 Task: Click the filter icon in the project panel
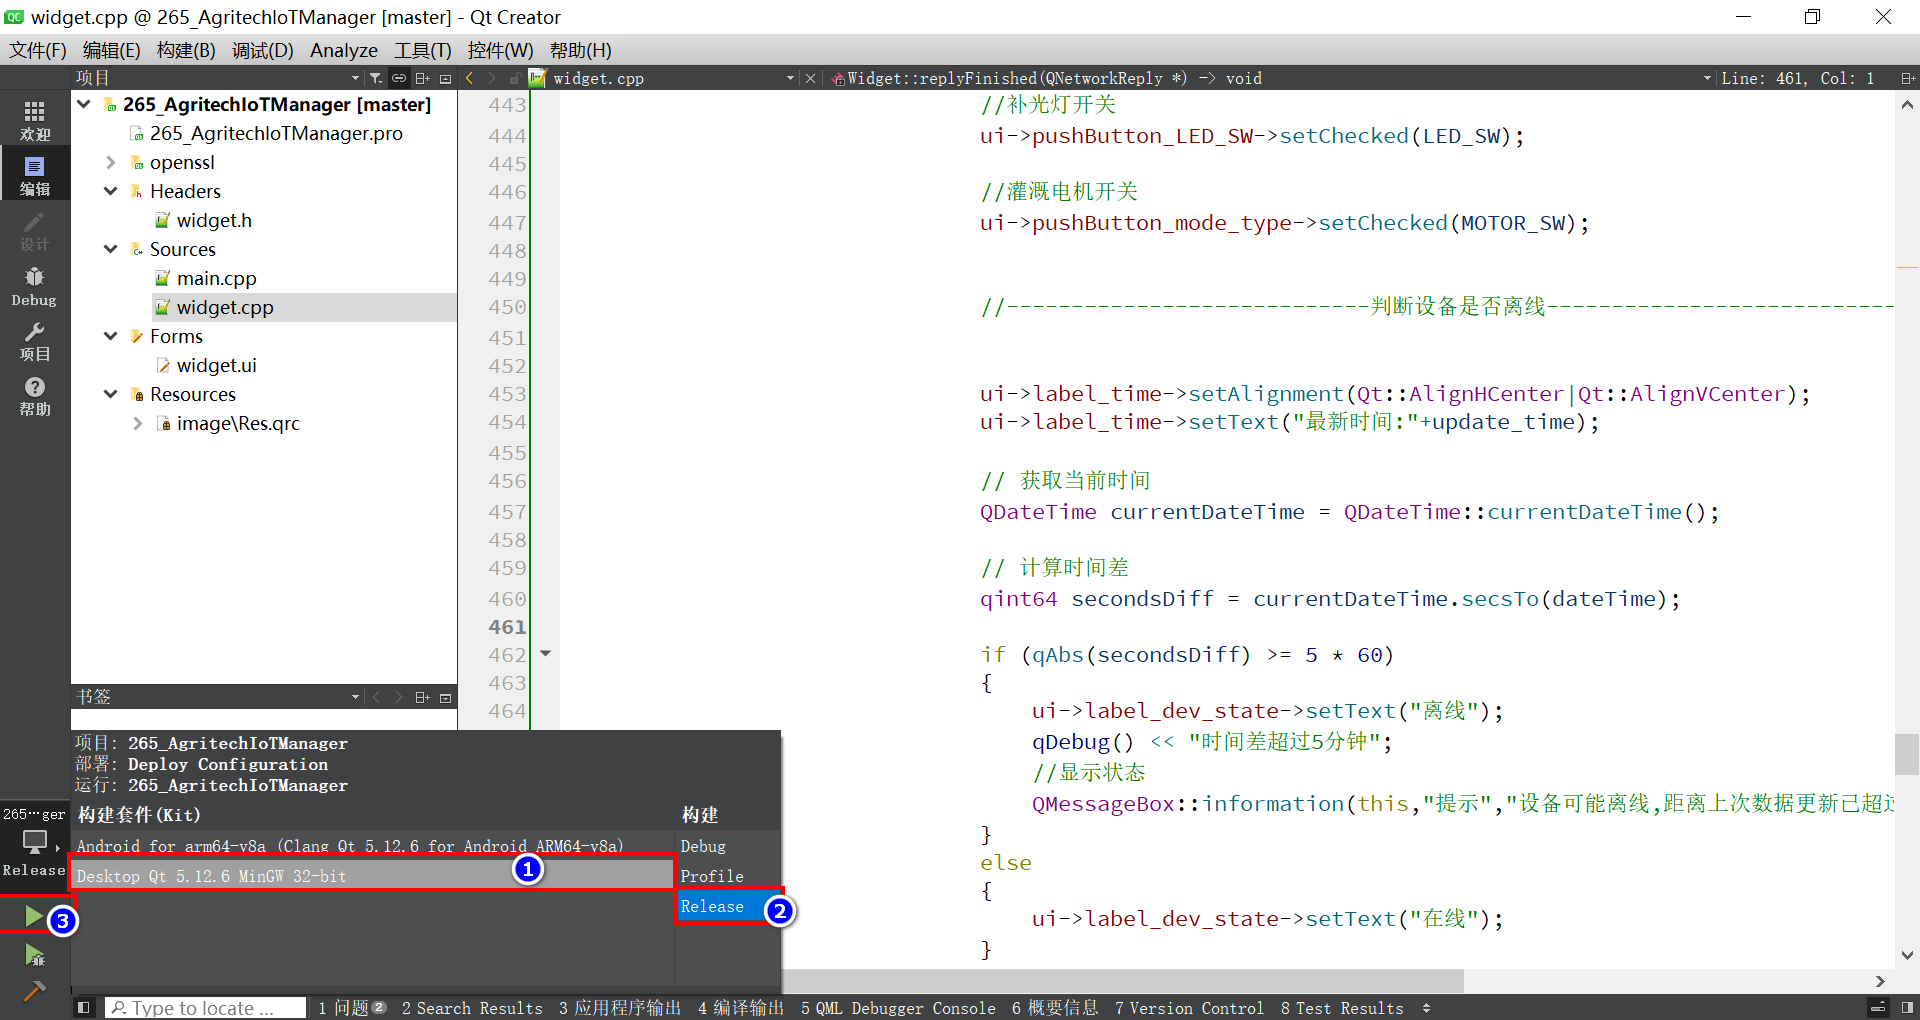pos(376,78)
